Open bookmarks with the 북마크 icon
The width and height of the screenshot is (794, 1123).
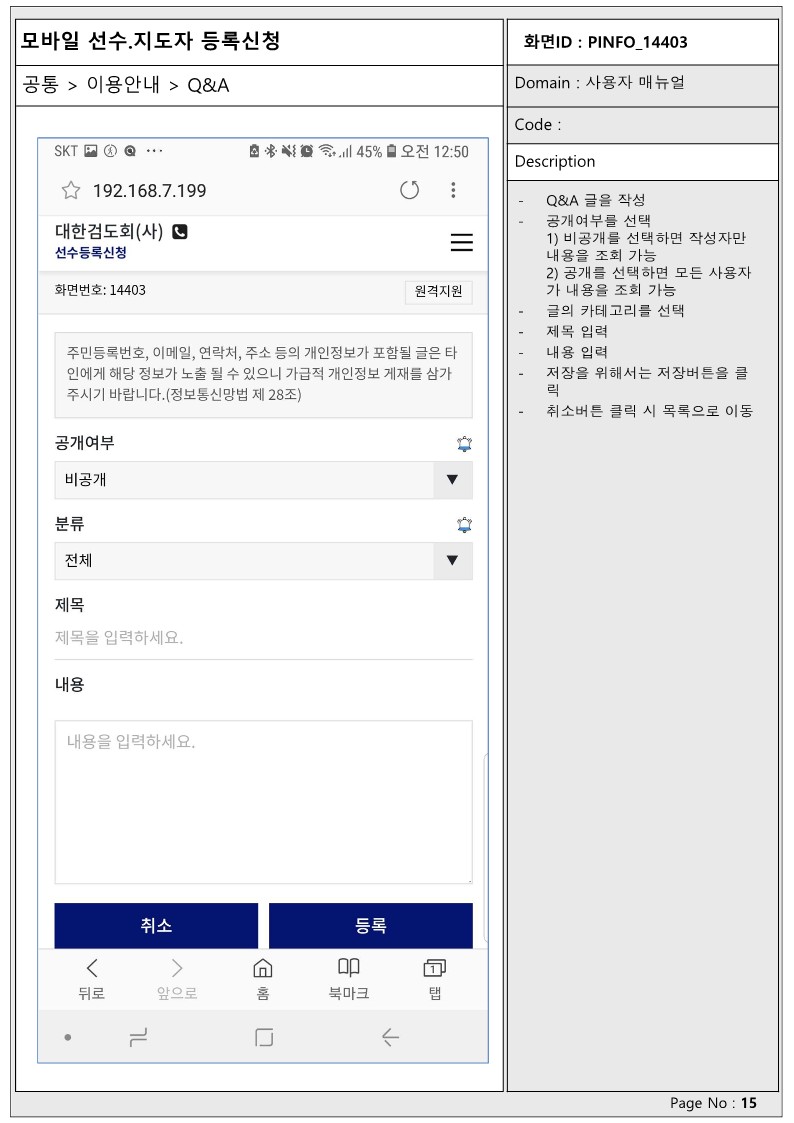pyautogui.click(x=349, y=978)
